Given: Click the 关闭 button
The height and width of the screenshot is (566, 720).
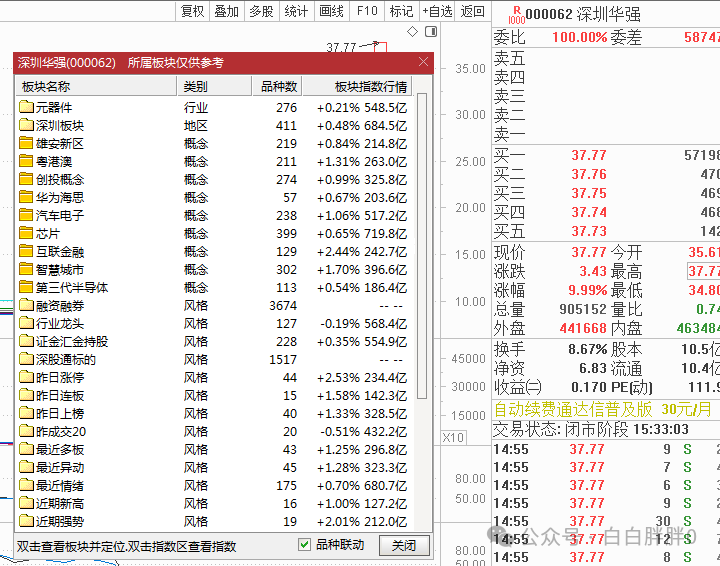Looking at the screenshot, I should pos(404,545).
